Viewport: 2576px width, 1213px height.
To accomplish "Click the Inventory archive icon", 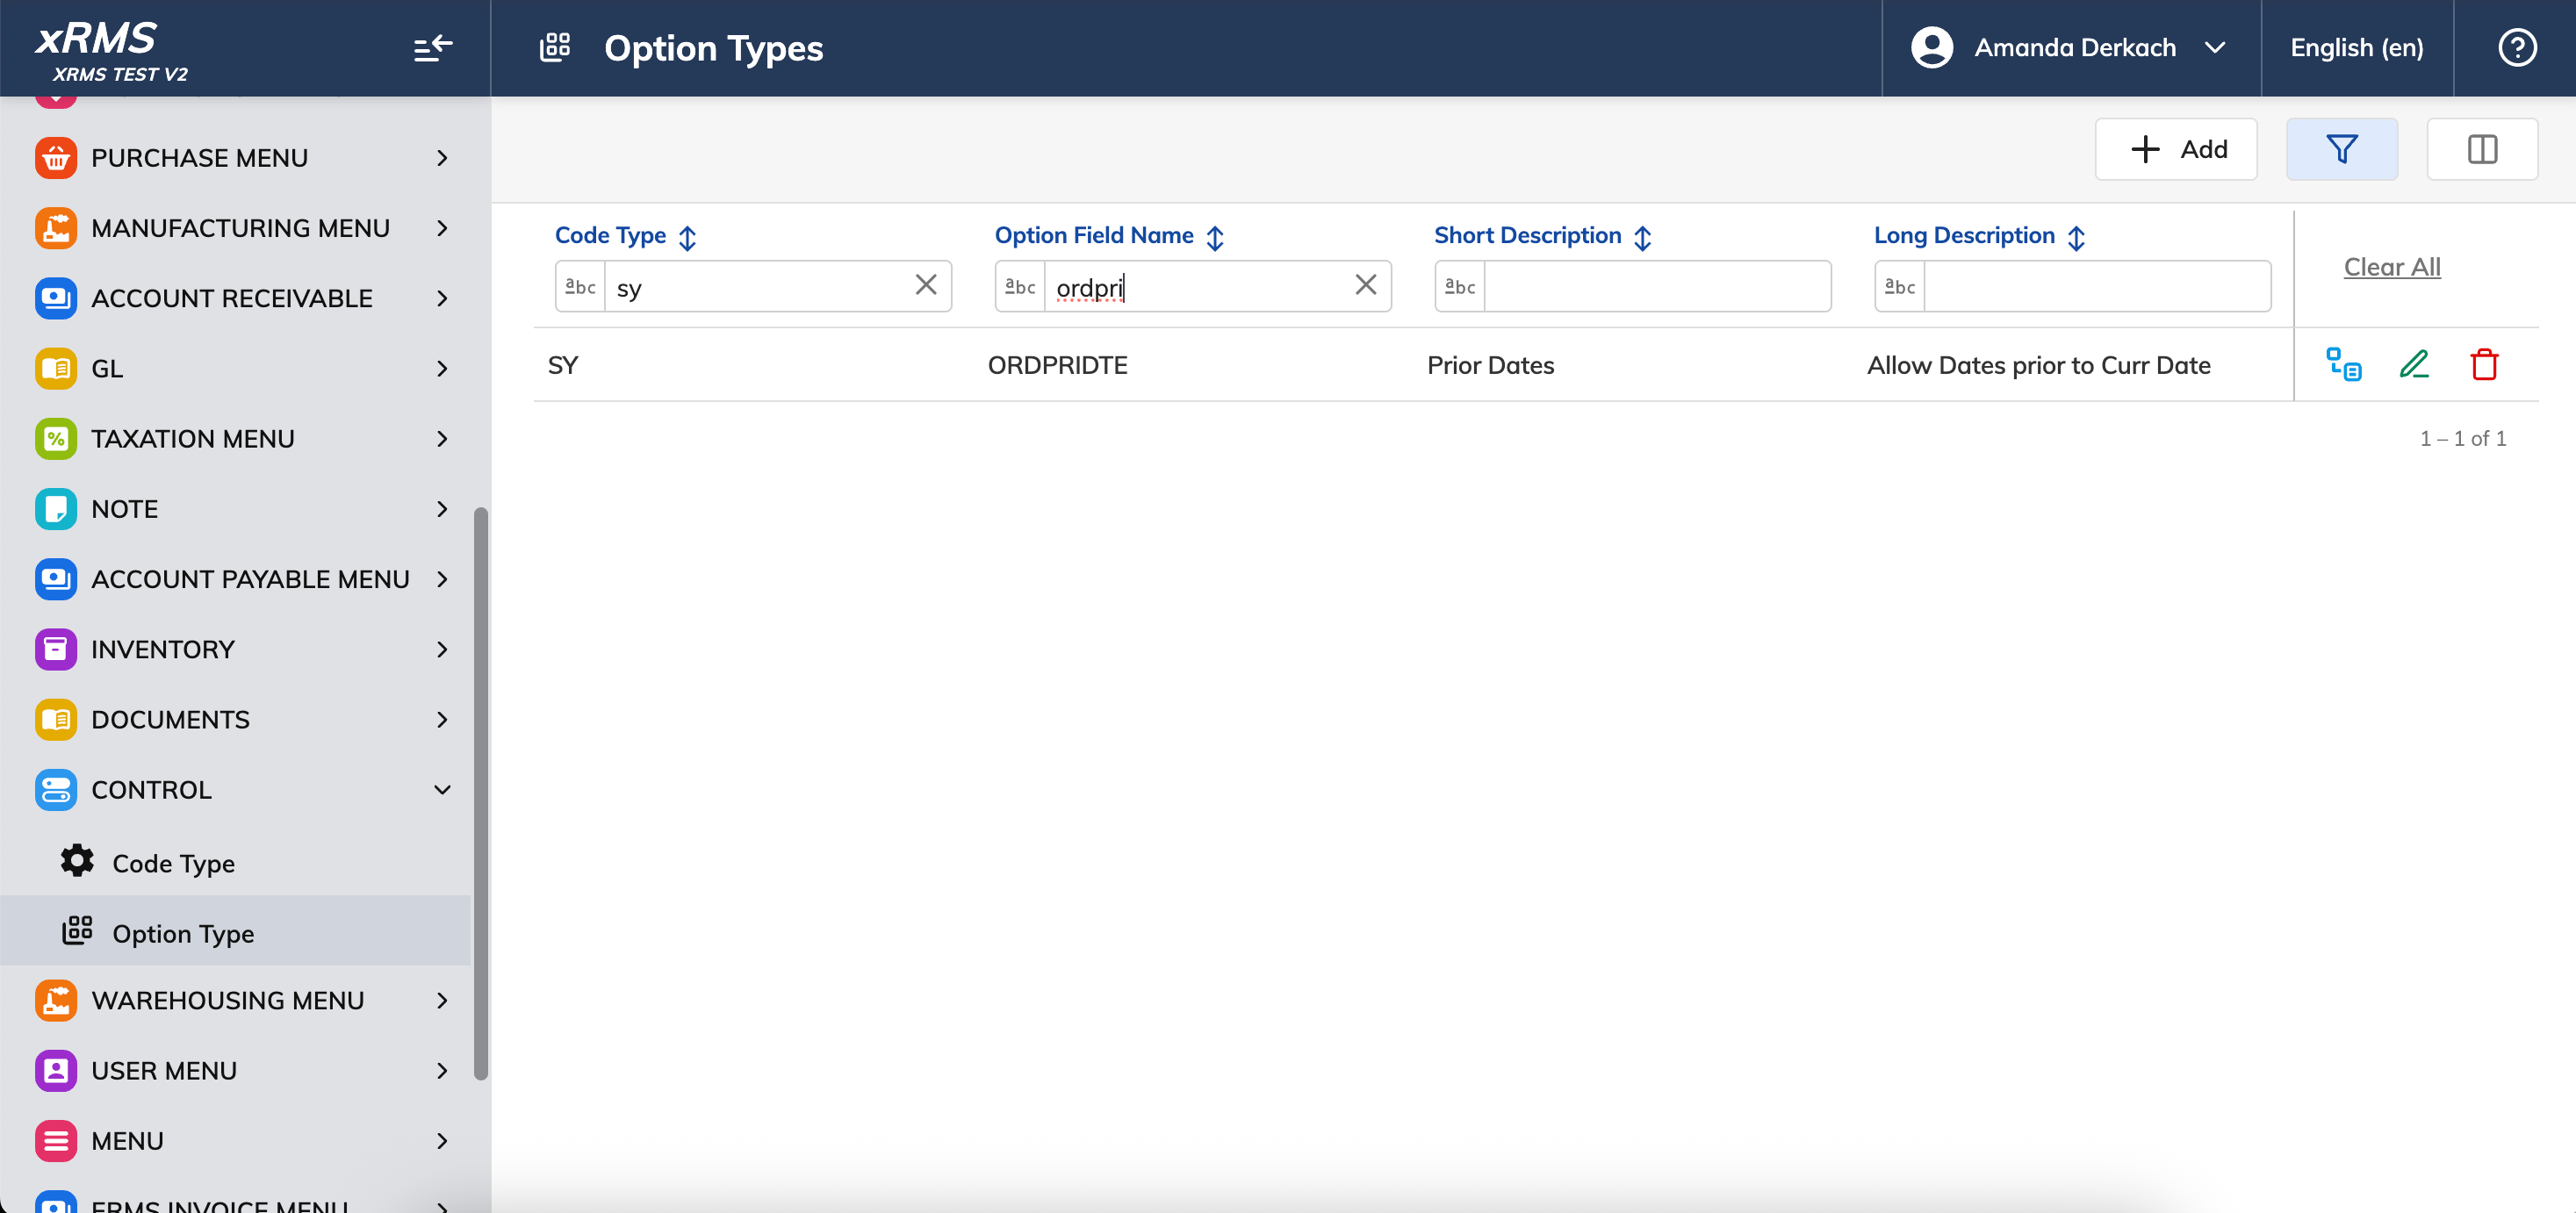I will tap(56, 649).
